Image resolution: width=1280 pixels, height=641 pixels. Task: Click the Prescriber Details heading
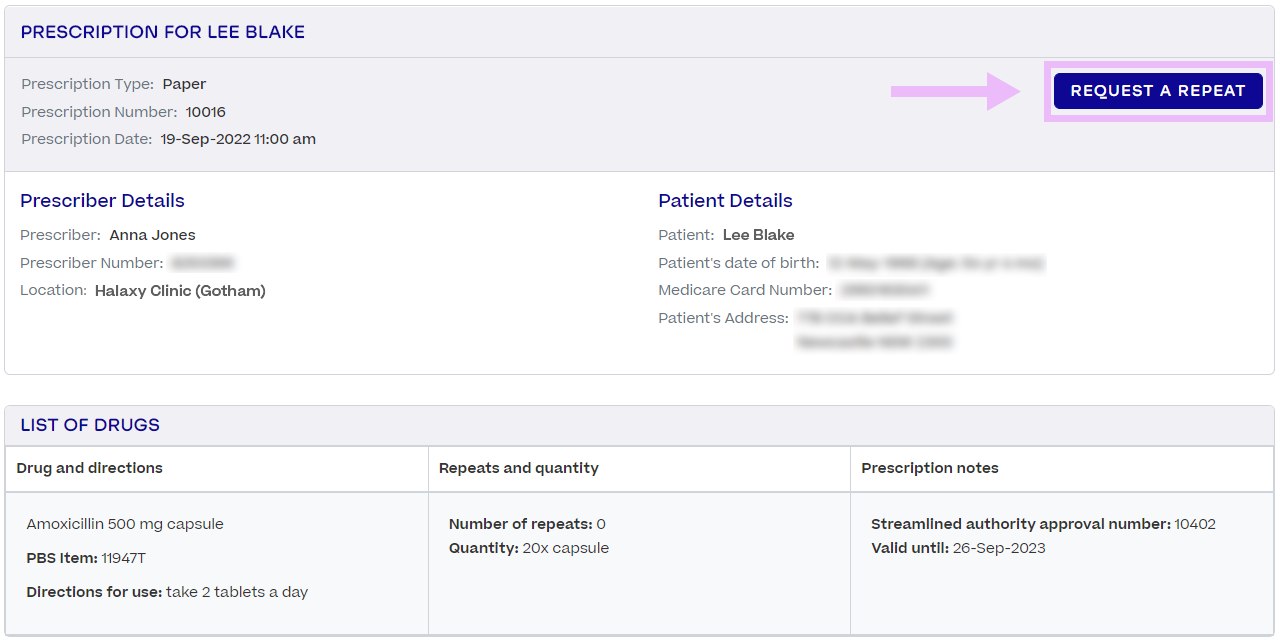click(102, 201)
